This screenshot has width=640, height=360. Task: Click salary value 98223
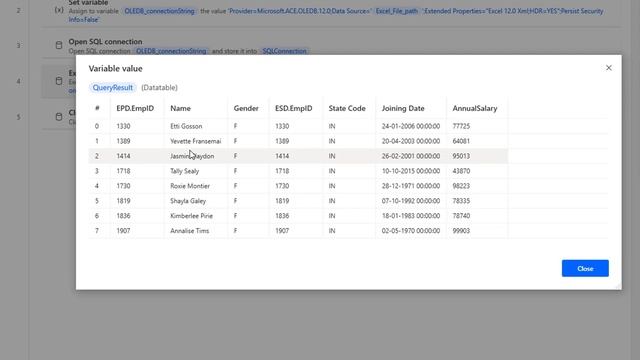click(x=461, y=186)
